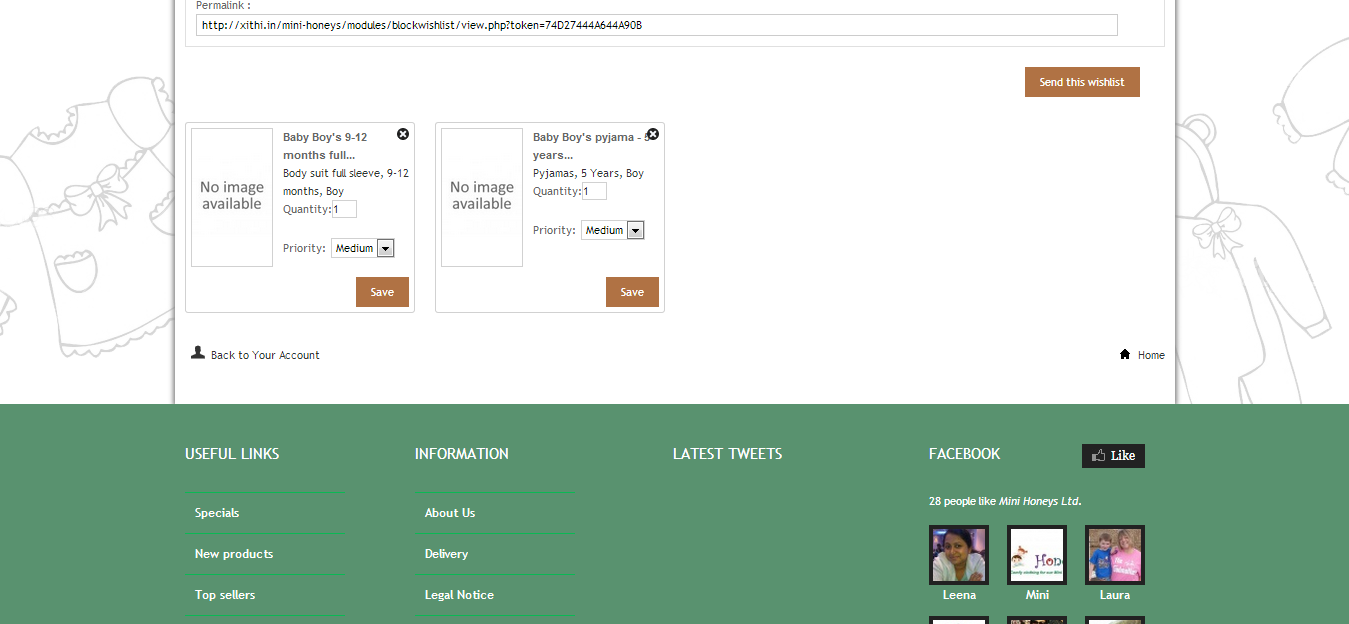This screenshot has height=624, width=1349.
Task: Click the house icon next to Home
Action: (x=1125, y=354)
